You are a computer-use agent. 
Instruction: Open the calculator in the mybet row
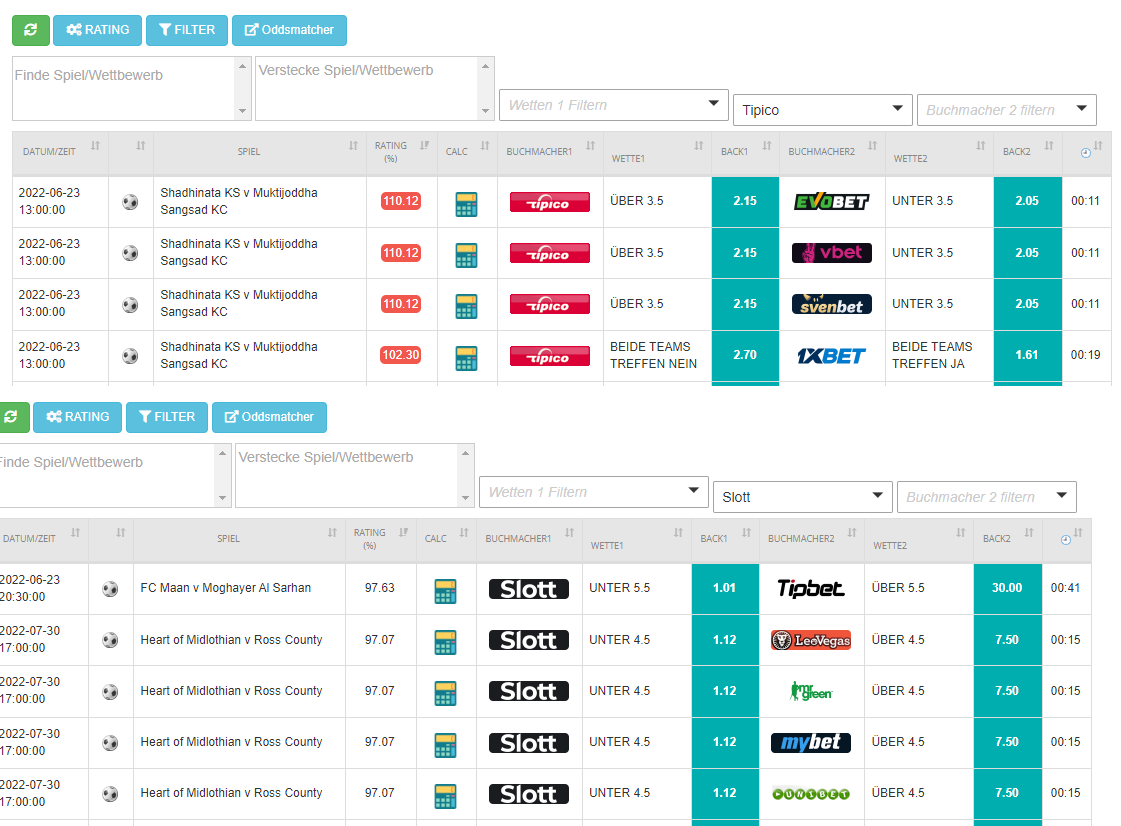click(x=445, y=745)
